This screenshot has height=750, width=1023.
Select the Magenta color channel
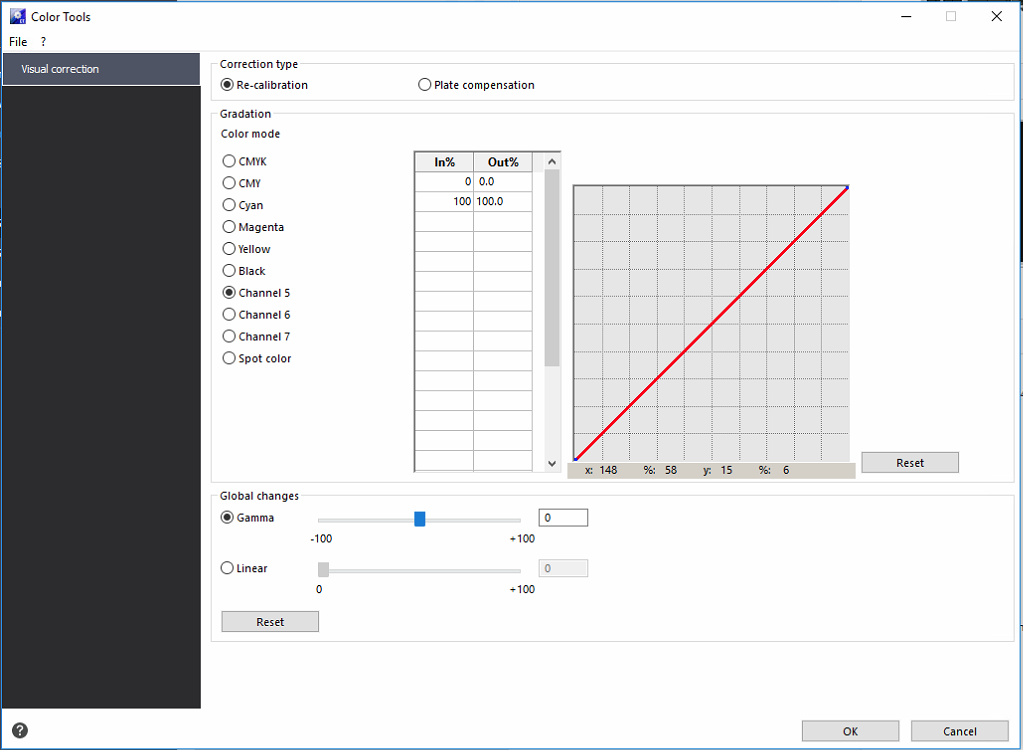coord(229,227)
